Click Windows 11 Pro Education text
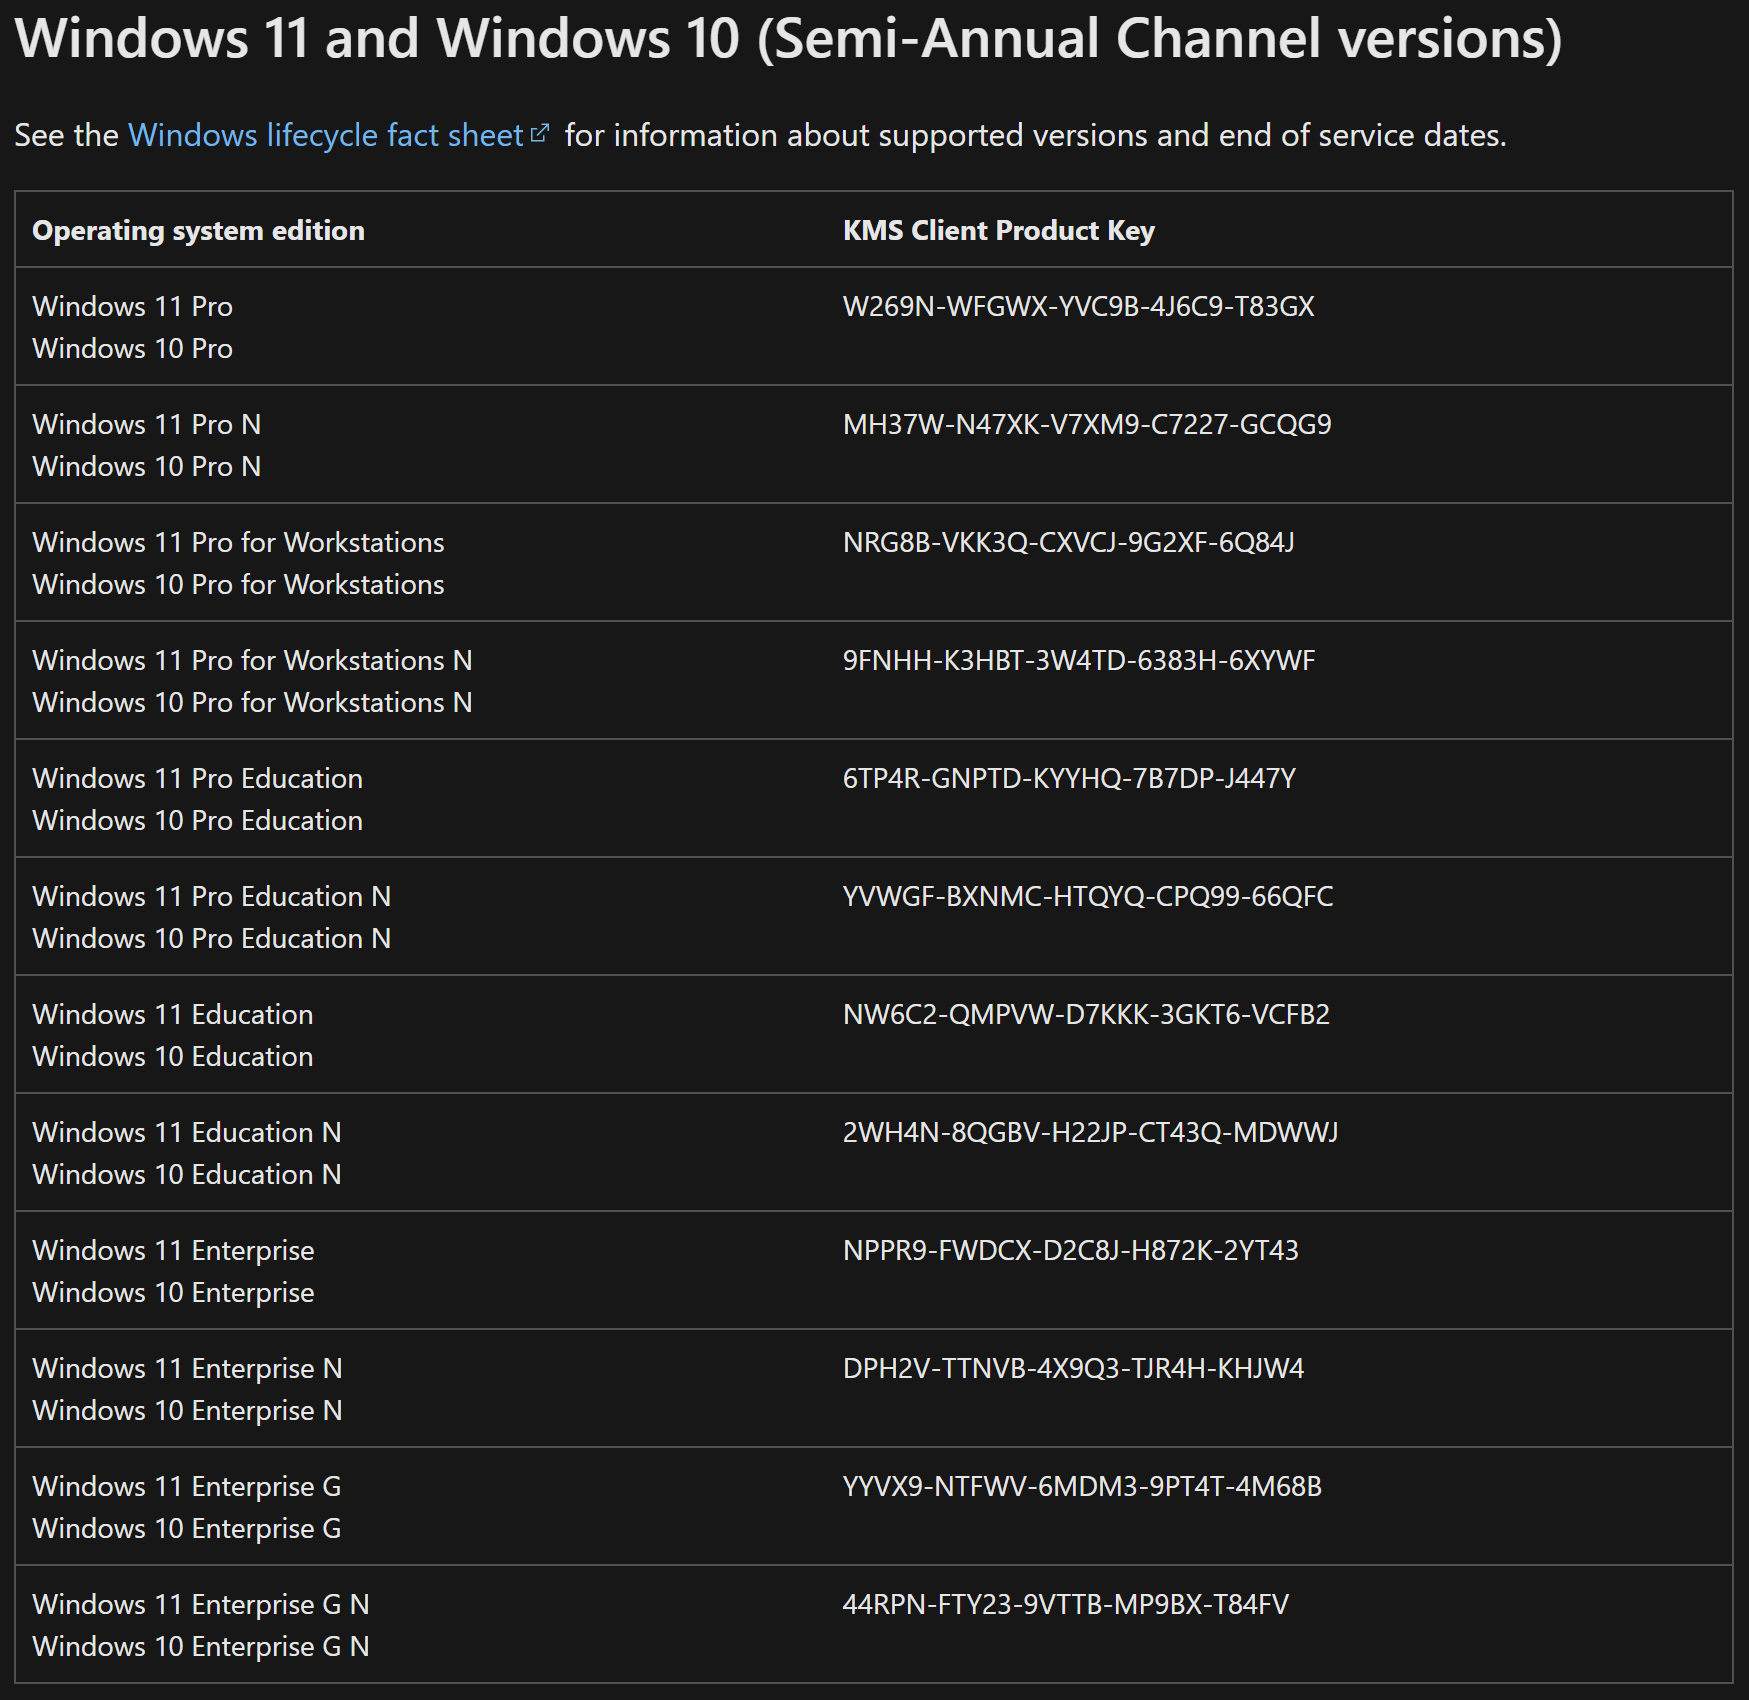 tap(197, 778)
